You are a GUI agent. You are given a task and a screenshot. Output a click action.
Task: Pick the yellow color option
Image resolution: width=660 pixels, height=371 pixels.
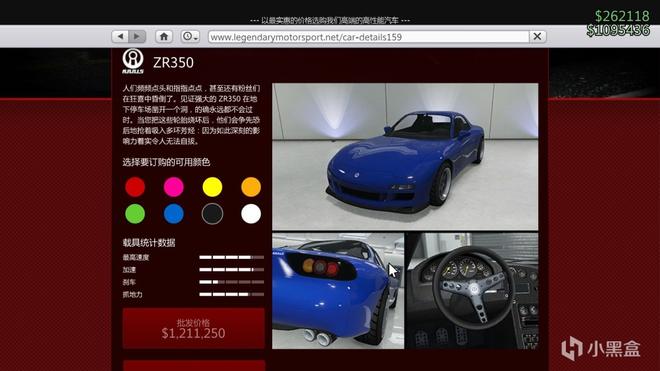tap(212, 187)
